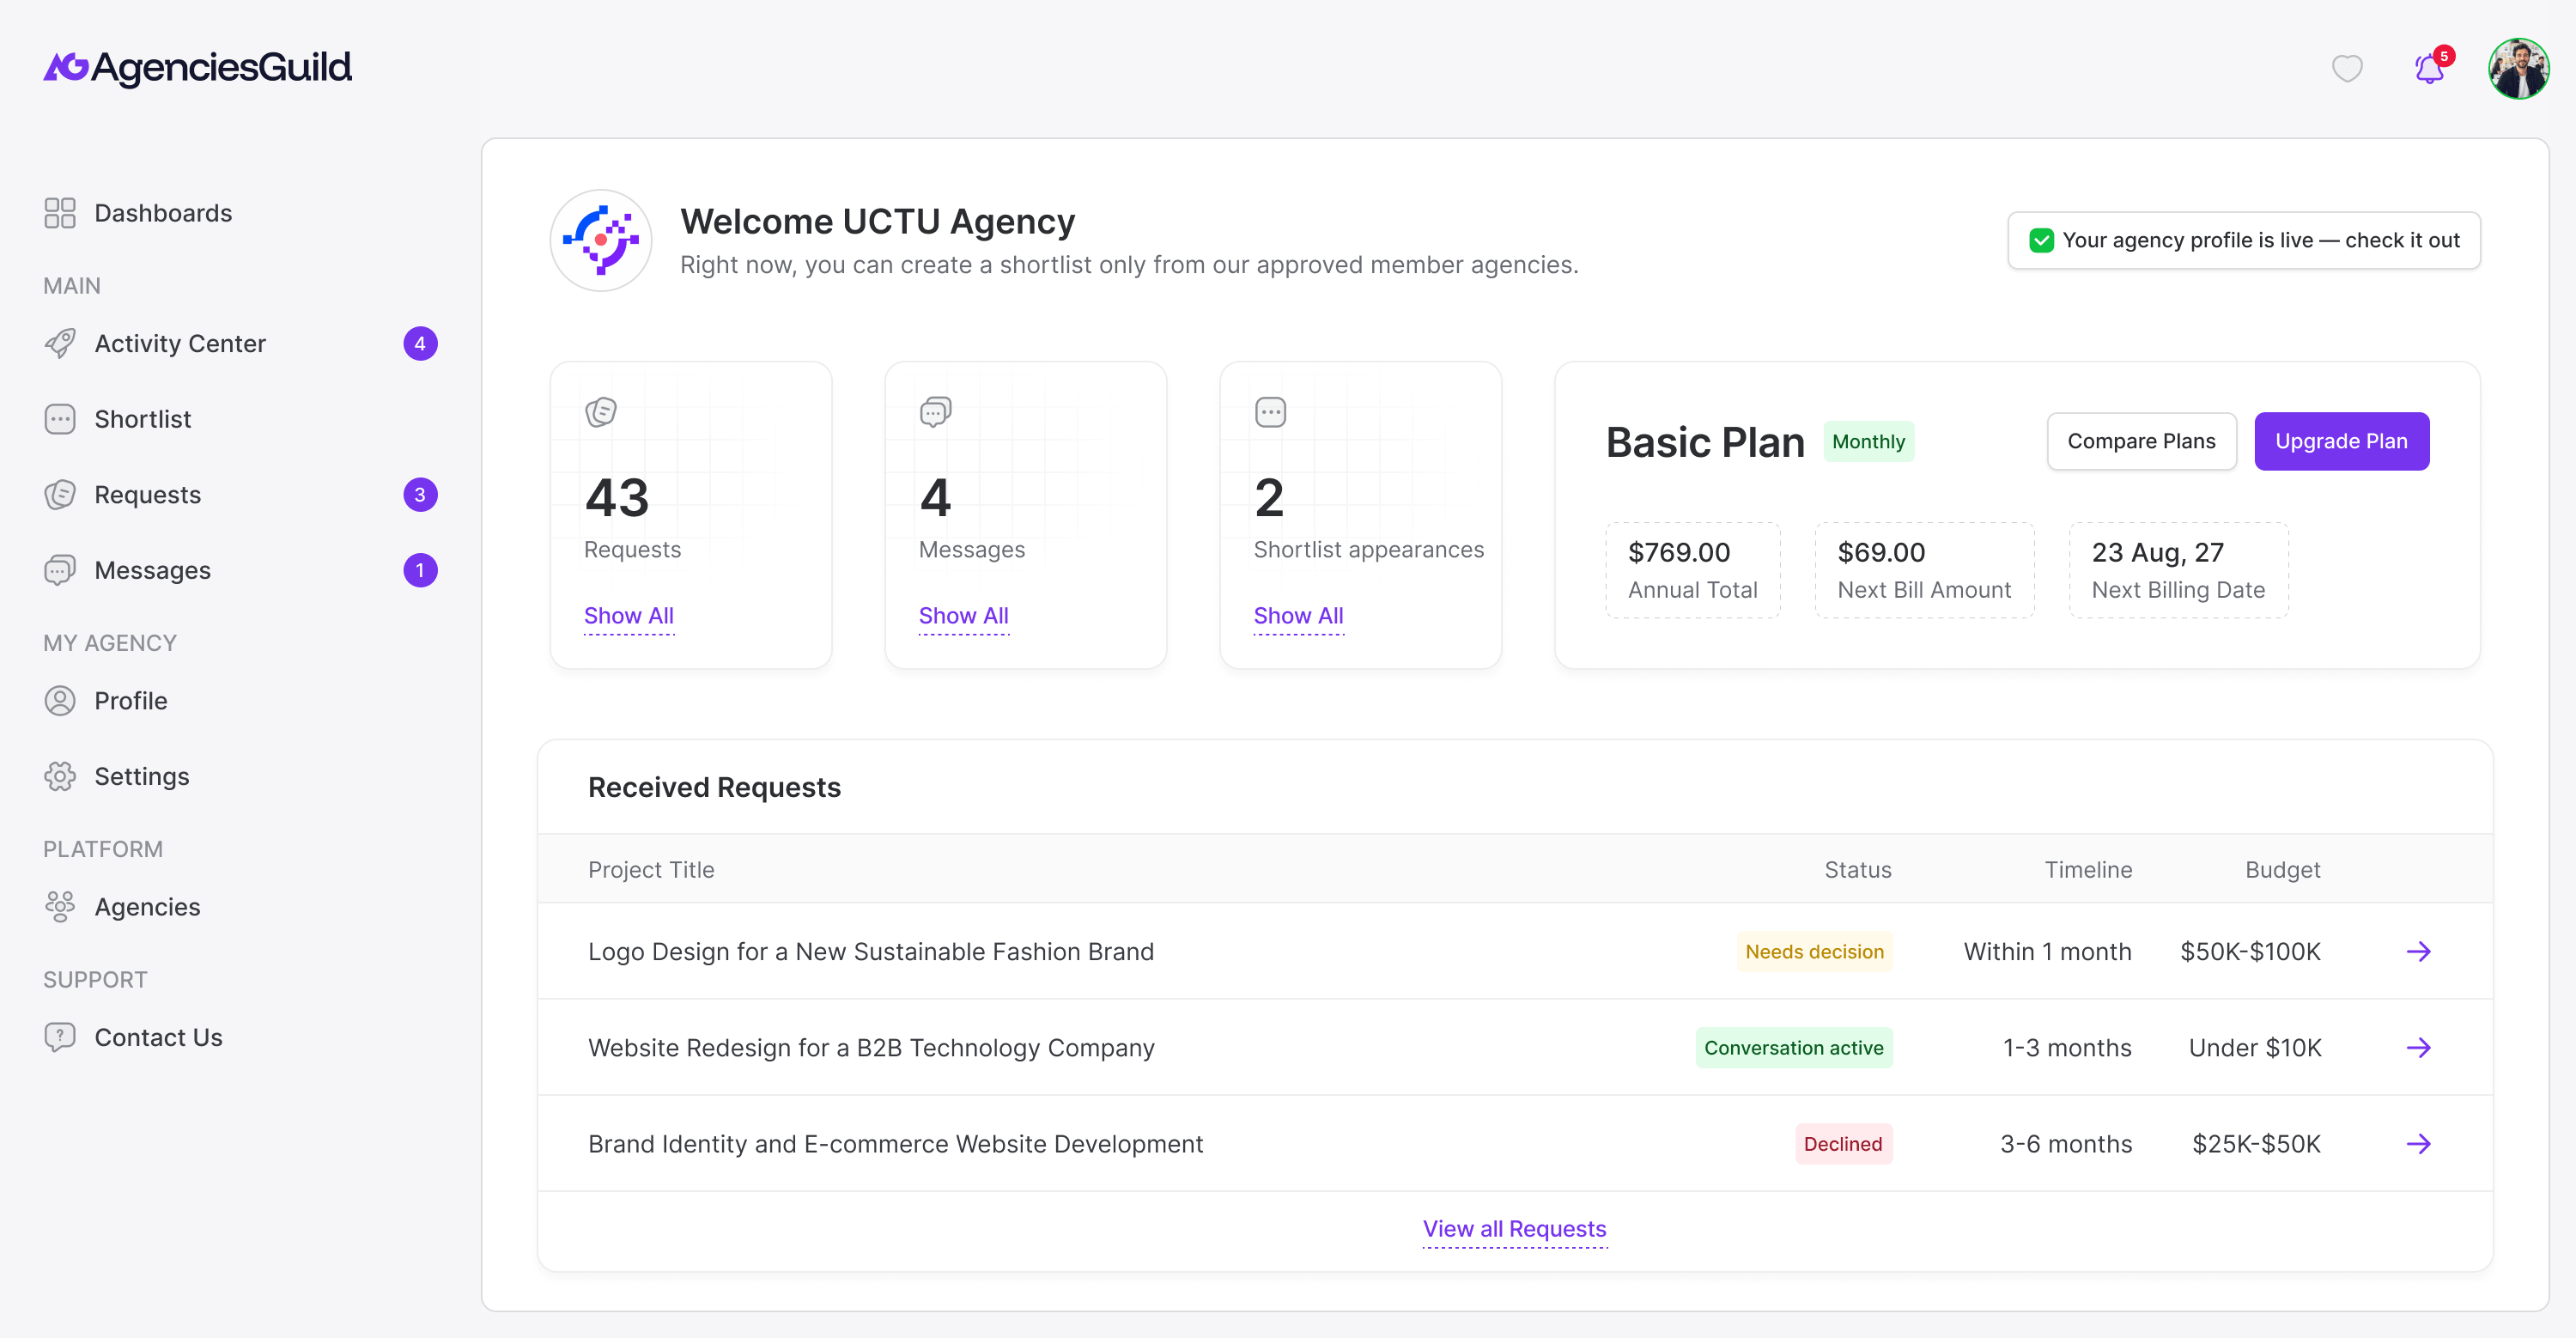Image resolution: width=2576 pixels, height=1338 pixels.
Task: Open the Agencies platform page
Action: point(147,907)
